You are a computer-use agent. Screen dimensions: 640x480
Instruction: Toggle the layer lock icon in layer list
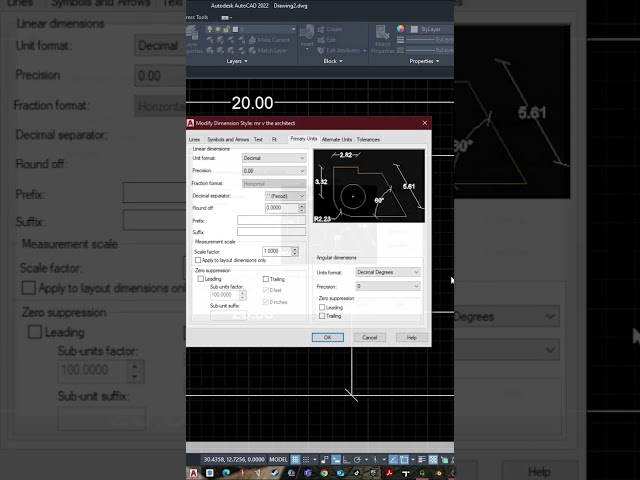tap(226, 29)
